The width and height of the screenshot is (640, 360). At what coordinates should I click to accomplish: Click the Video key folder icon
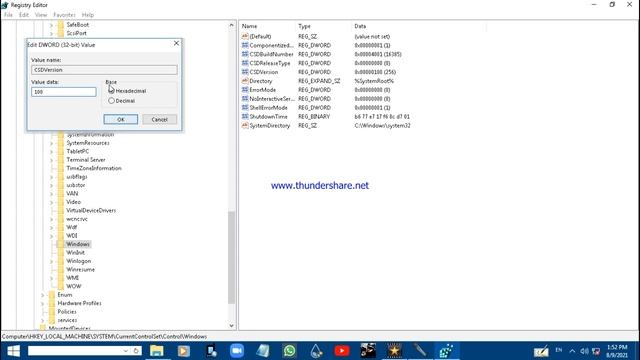point(60,202)
